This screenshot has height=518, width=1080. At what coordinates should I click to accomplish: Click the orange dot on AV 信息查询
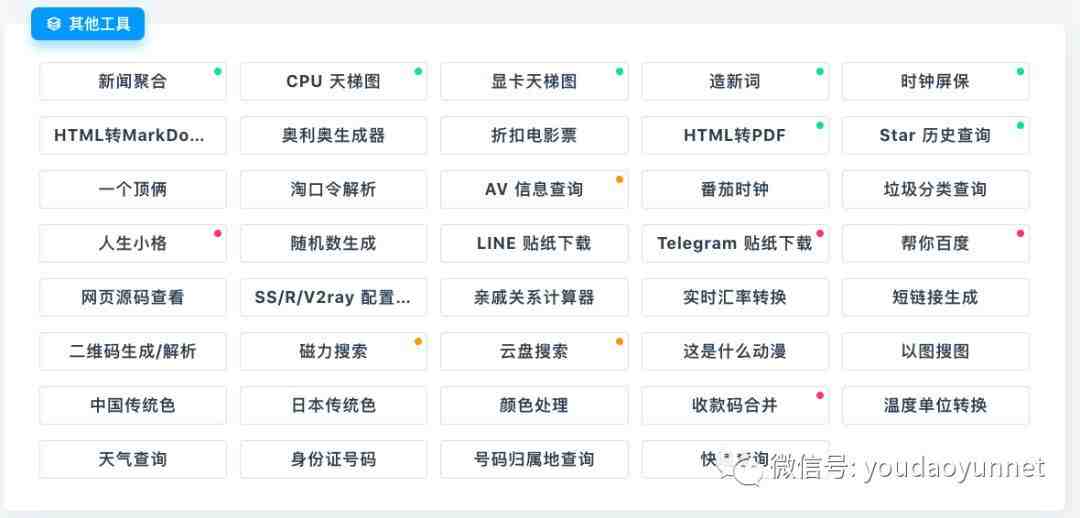[x=619, y=179]
